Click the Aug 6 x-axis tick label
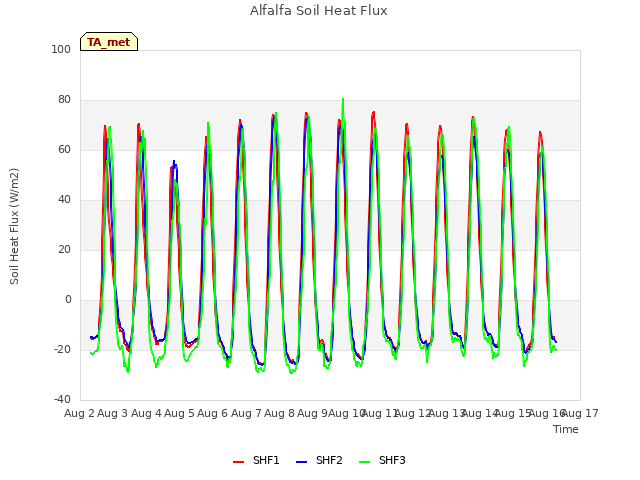 213,413
